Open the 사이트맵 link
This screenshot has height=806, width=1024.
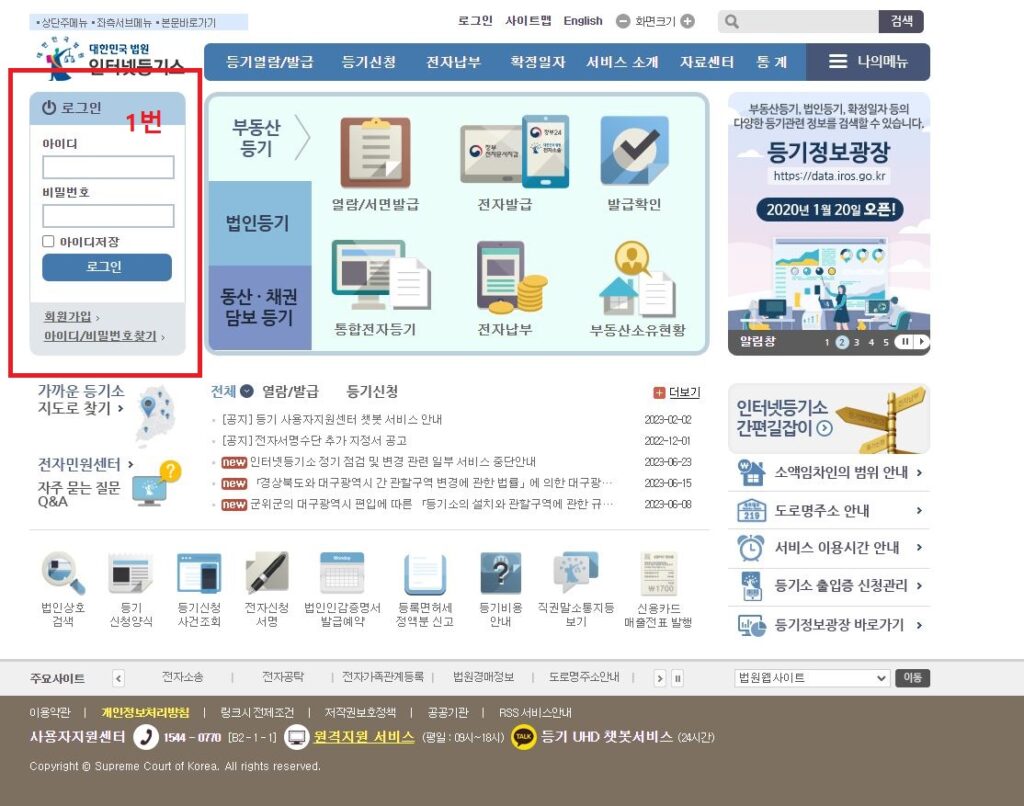[528, 21]
